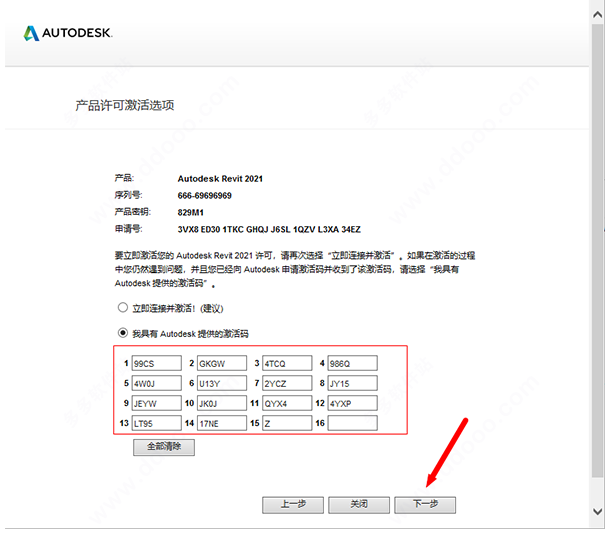Viewport: 609px width, 534px height.
Task: Click activation code field 11 containing QYX4
Action: click(x=287, y=403)
